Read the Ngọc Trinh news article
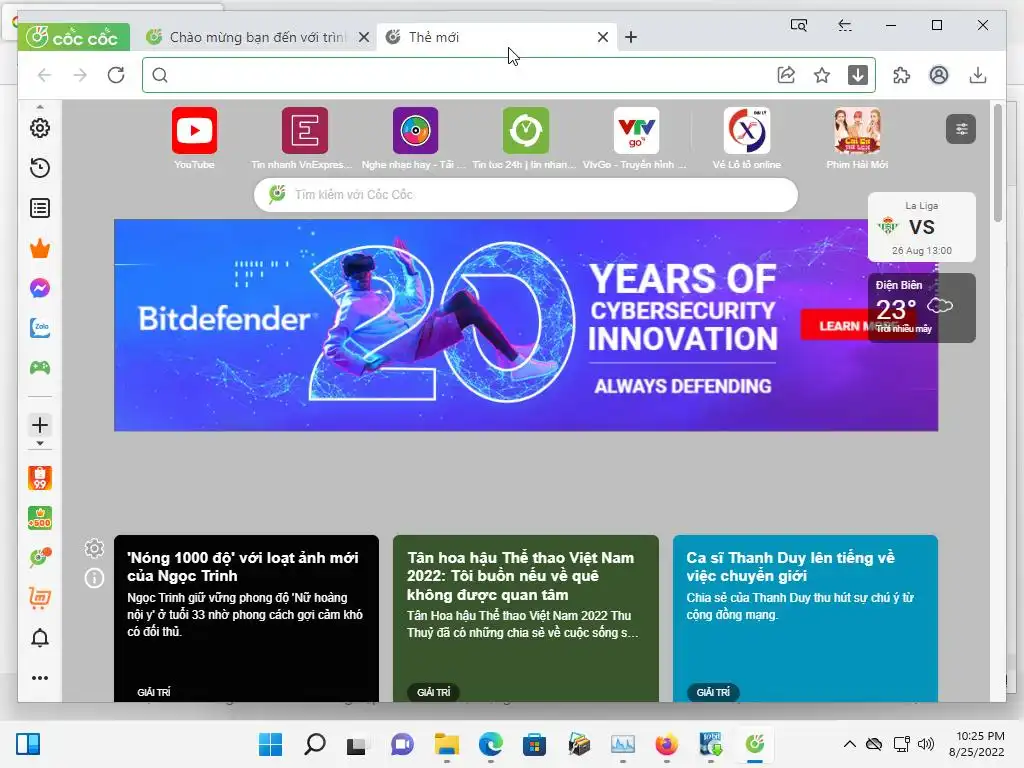 coord(246,618)
